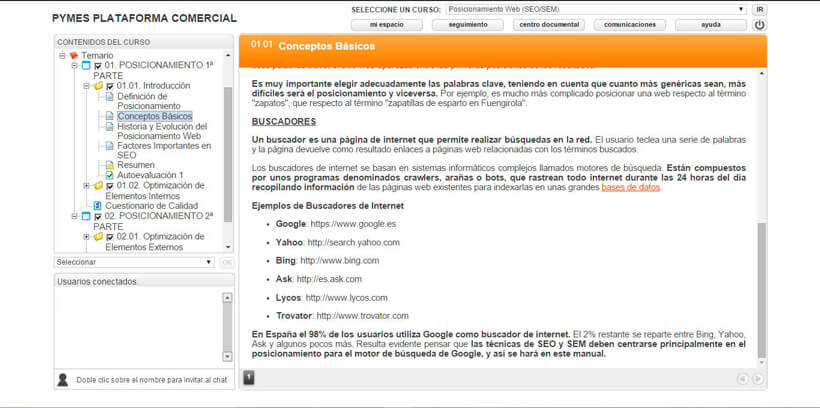Click the page icon for Historia y Evolución
Image resolution: width=820 pixels, height=408 pixels.
click(x=109, y=127)
